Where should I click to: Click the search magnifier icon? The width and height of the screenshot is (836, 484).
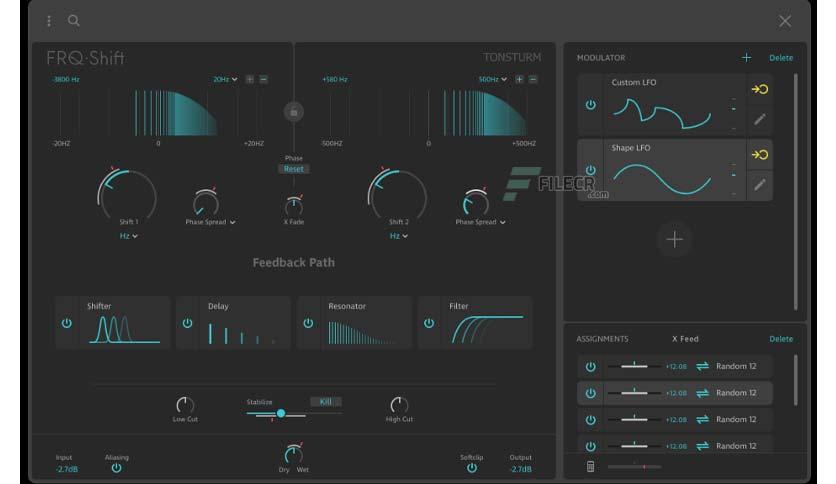(74, 21)
